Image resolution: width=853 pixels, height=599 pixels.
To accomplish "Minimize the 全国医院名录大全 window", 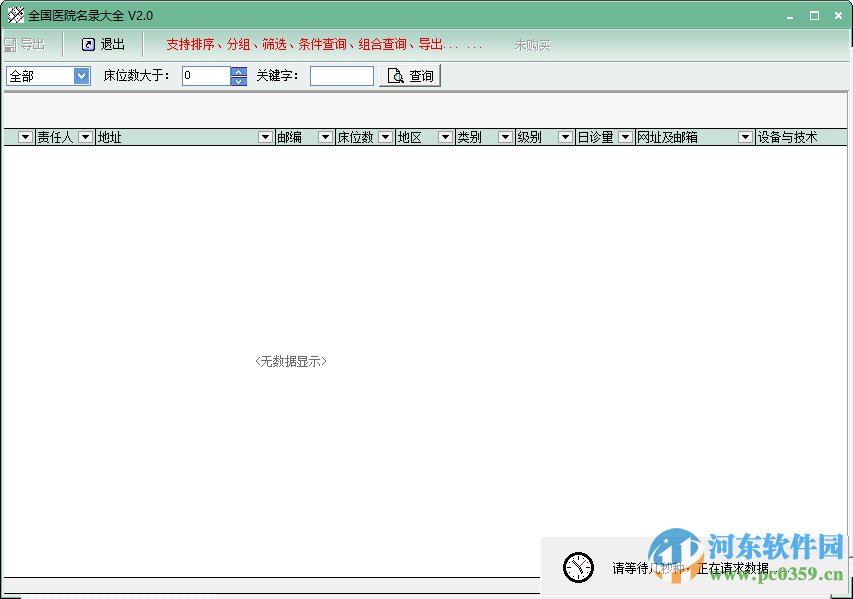I will [790, 16].
